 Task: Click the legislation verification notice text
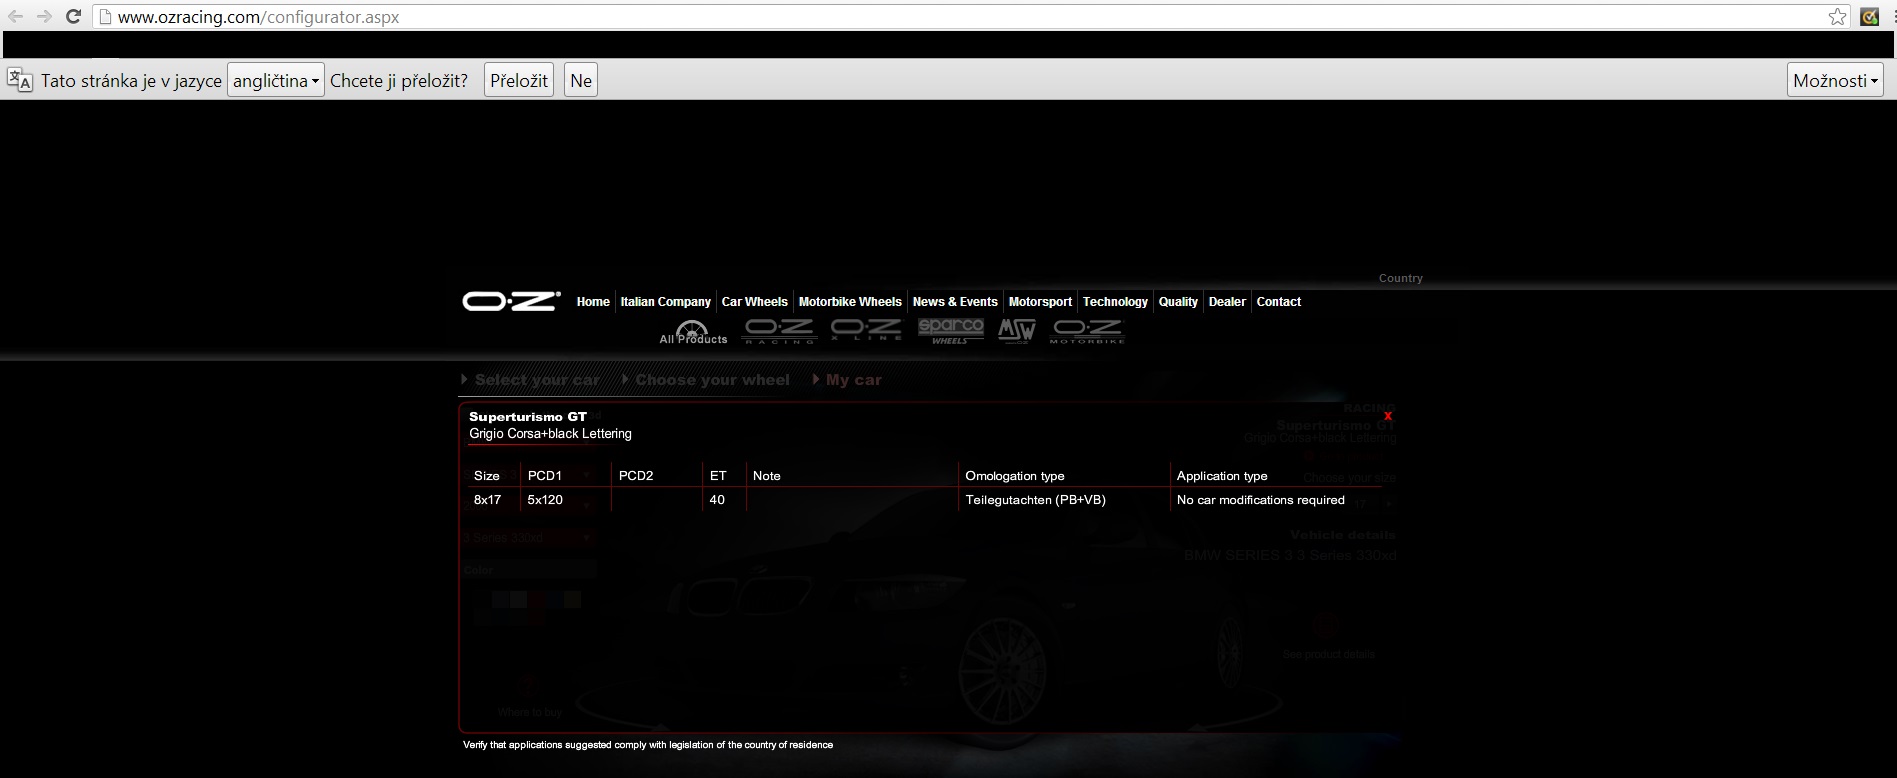click(x=648, y=745)
